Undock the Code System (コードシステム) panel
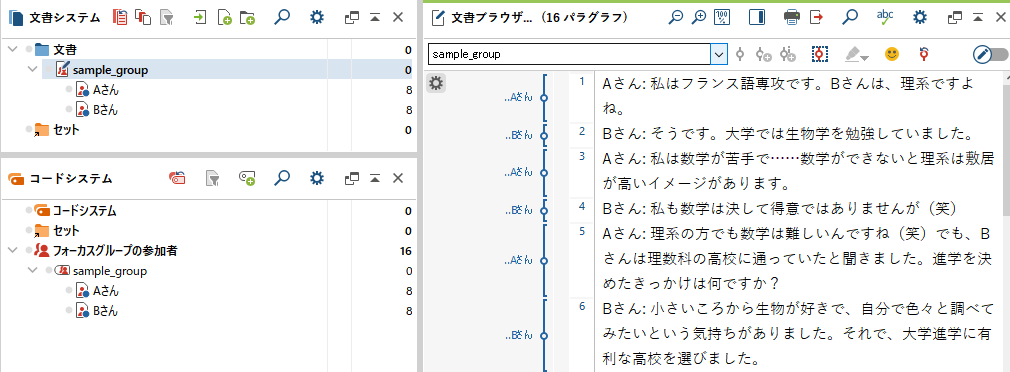The width and height of the screenshot is (1010, 372). click(352, 178)
